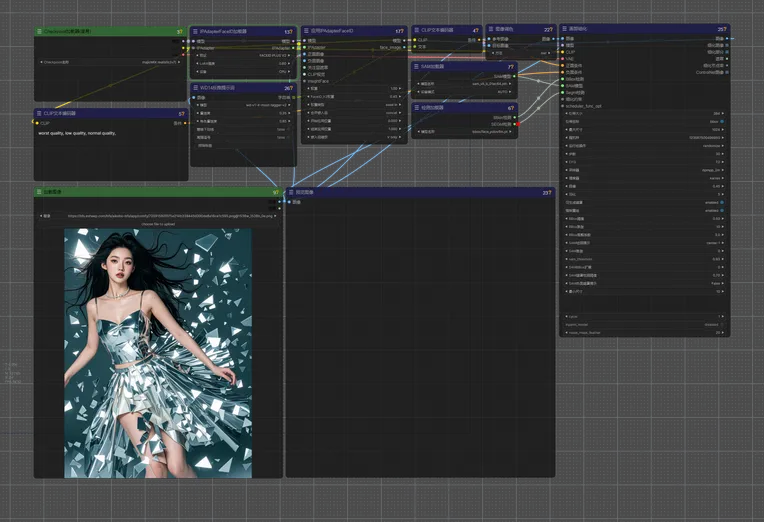The image size is (764, 522).
Task: Click 'choose file to upload' button
Action: 158,224
